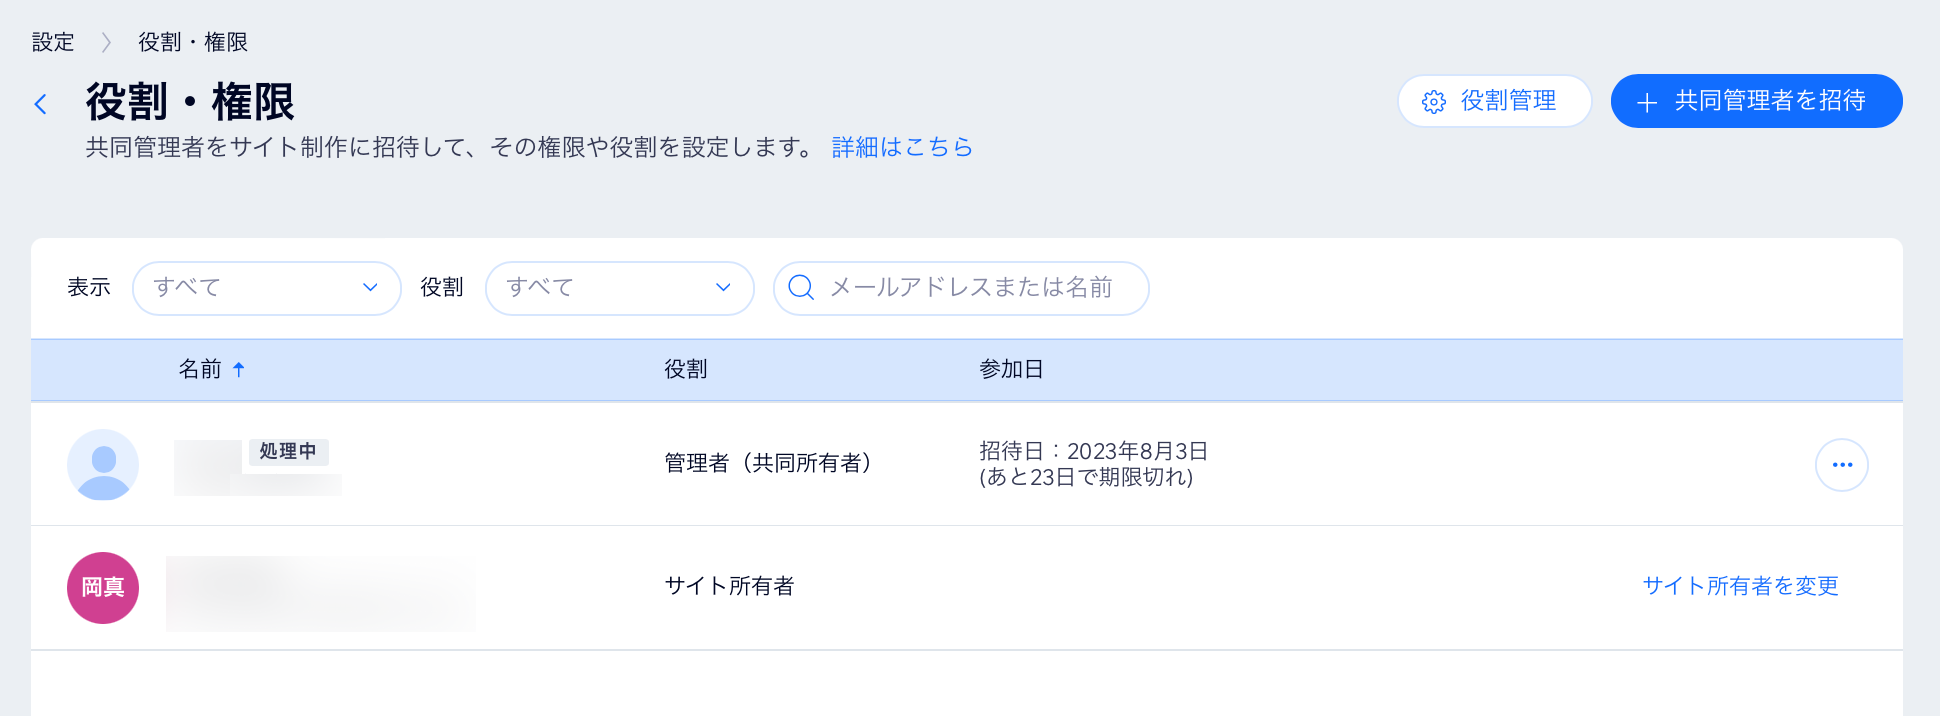Click the blue avatar of the invited member
Image resolution: width=1940 pixels, height=716 pixels.
[x=103, y=464]
